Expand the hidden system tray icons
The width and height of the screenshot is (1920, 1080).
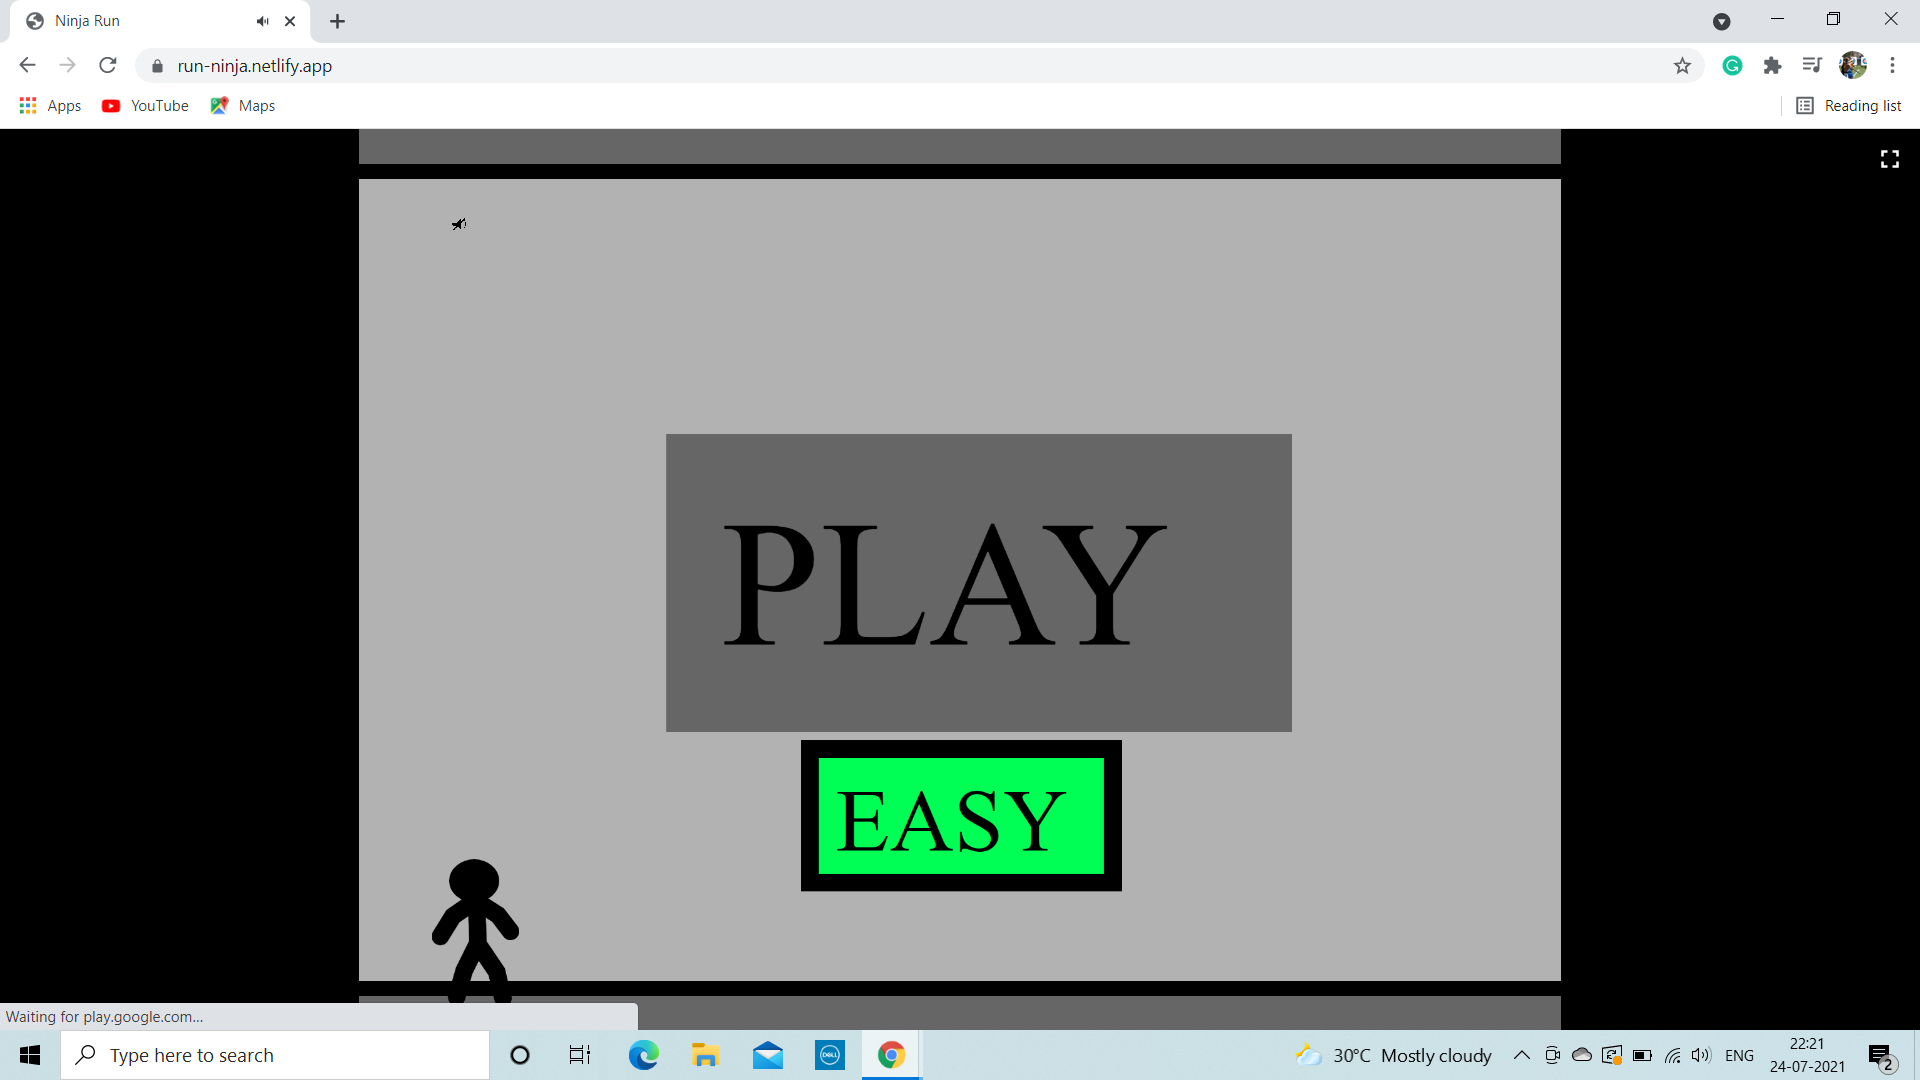click(x=1521, y=1055)
